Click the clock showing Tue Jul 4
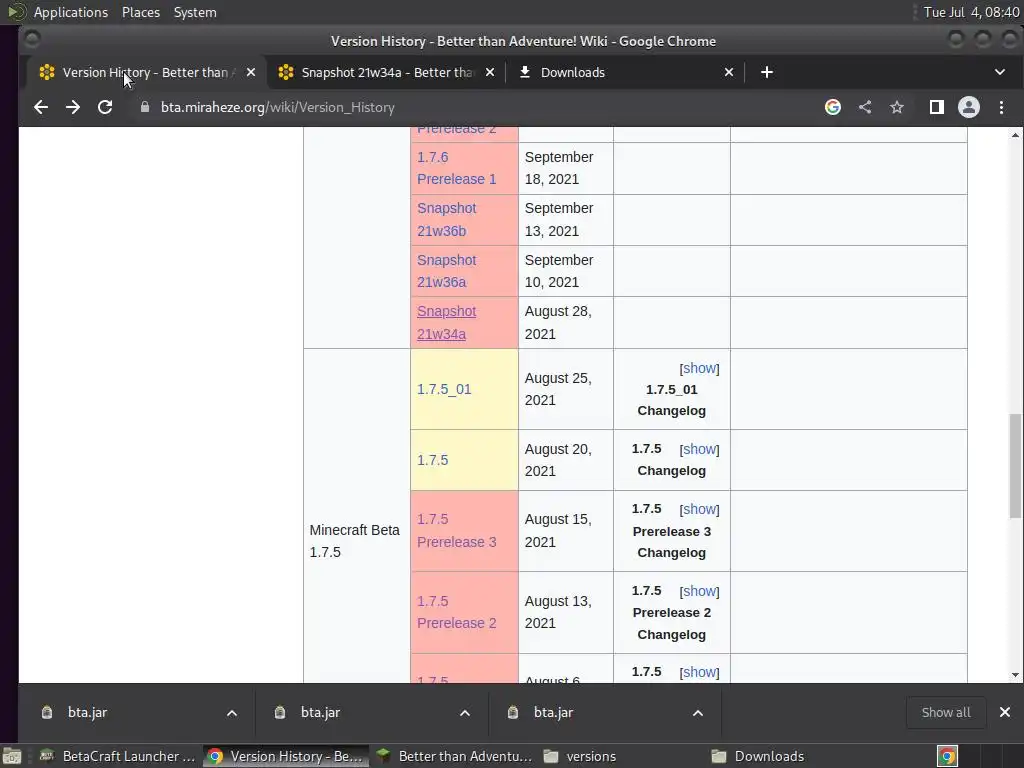The image size is (1024, 768). [970, 12]
